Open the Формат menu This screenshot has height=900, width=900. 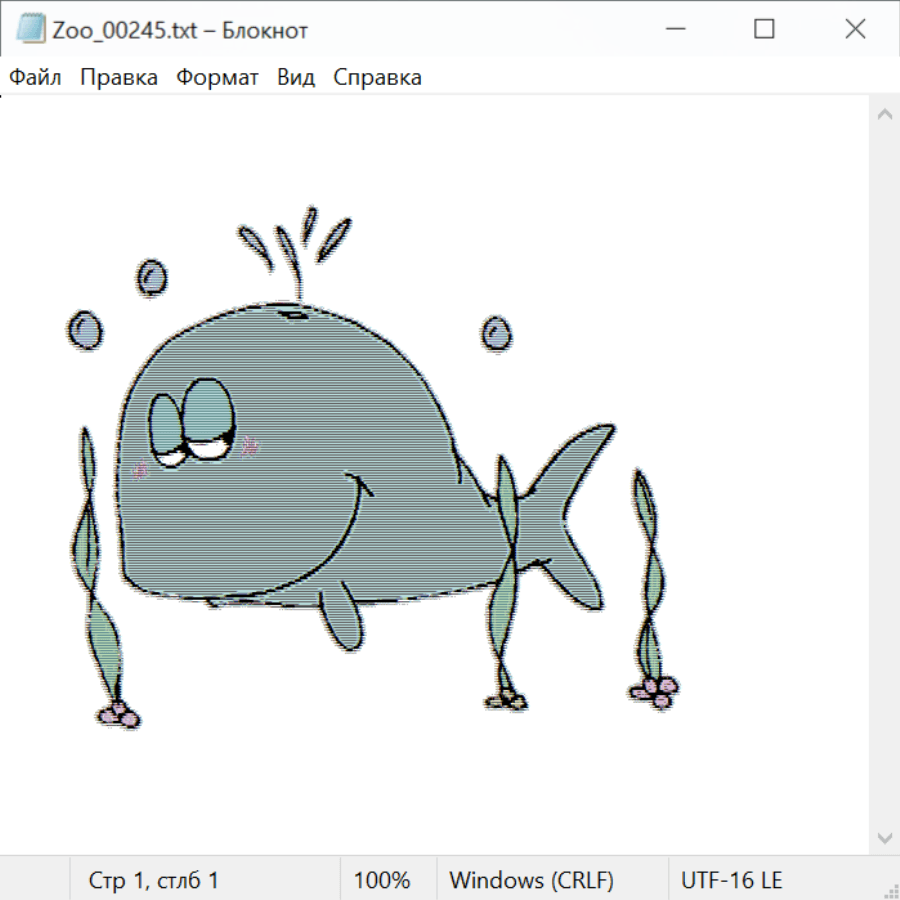point(217,78)
